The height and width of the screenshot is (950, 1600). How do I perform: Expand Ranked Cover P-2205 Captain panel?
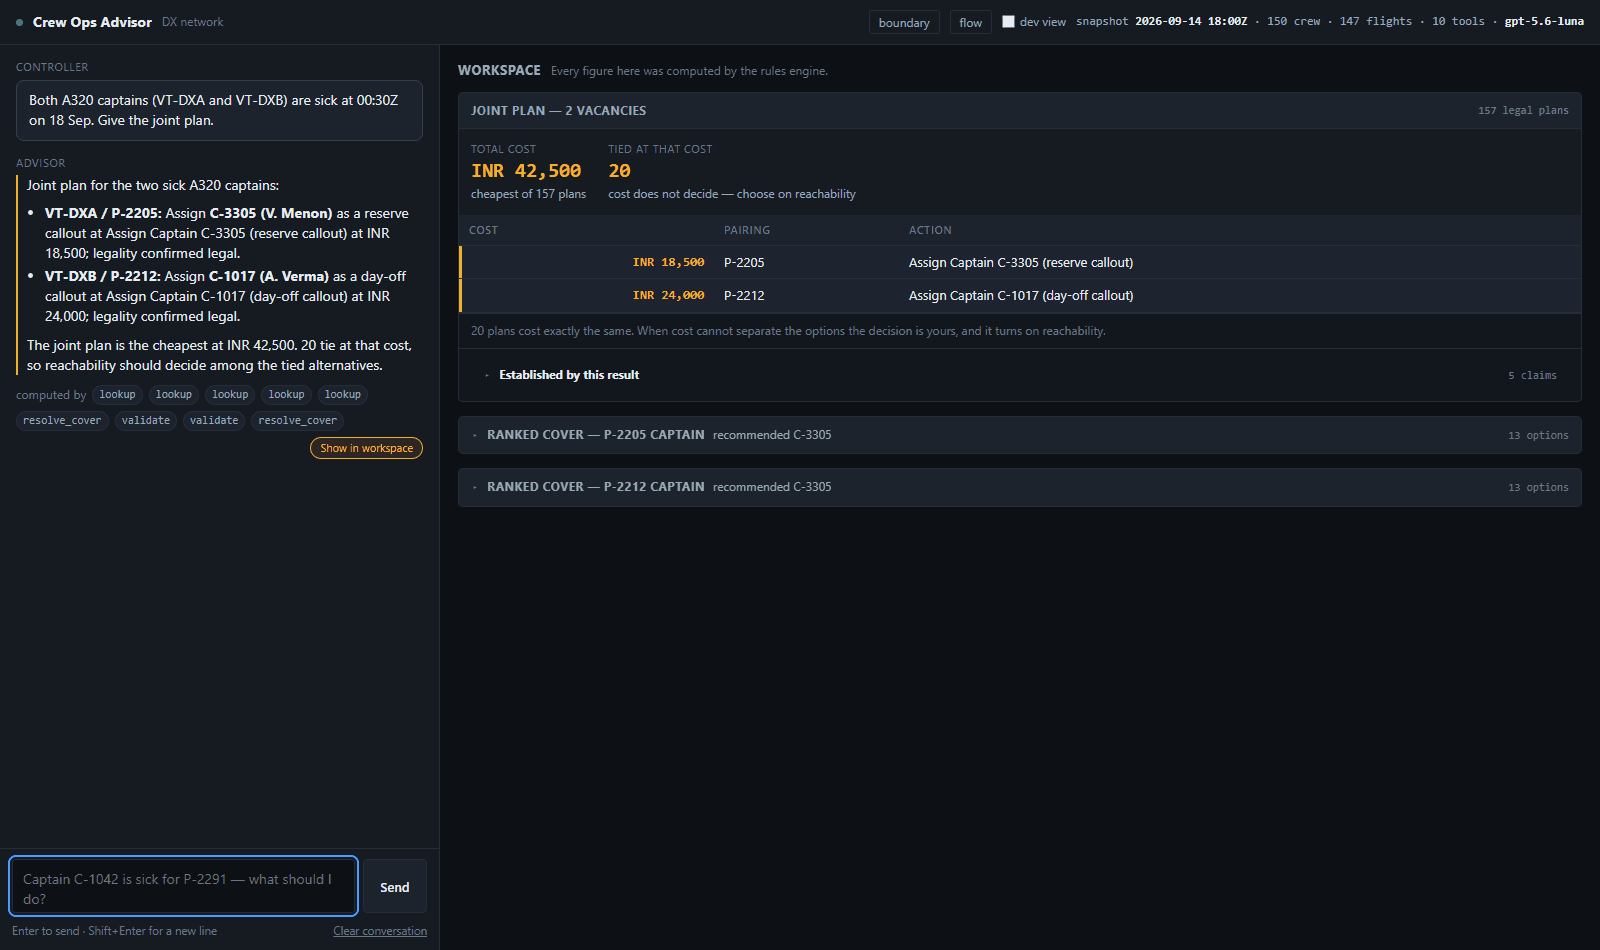coord(1020,435)
